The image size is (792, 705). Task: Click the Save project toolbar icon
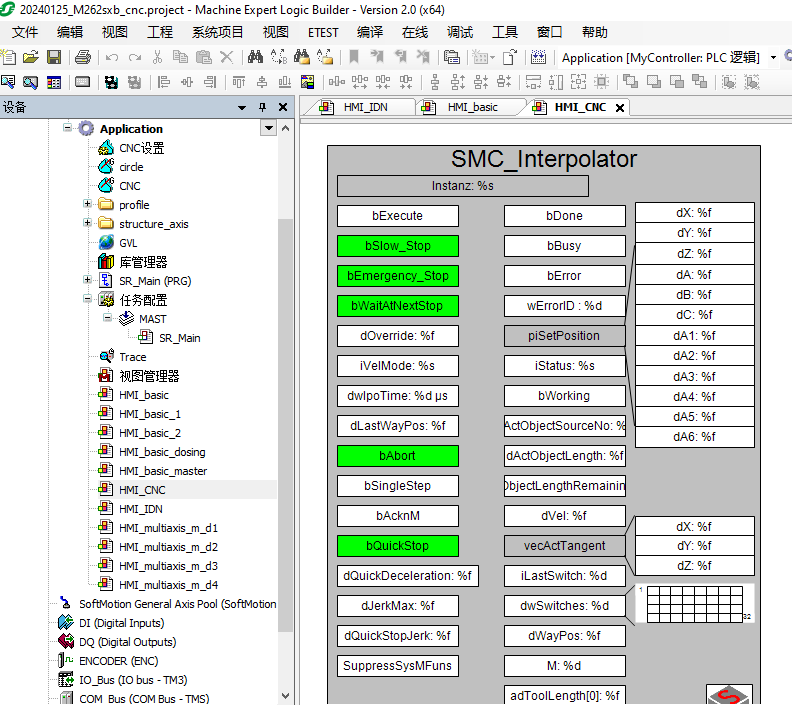pyautogui.click(x=54, y=57)
